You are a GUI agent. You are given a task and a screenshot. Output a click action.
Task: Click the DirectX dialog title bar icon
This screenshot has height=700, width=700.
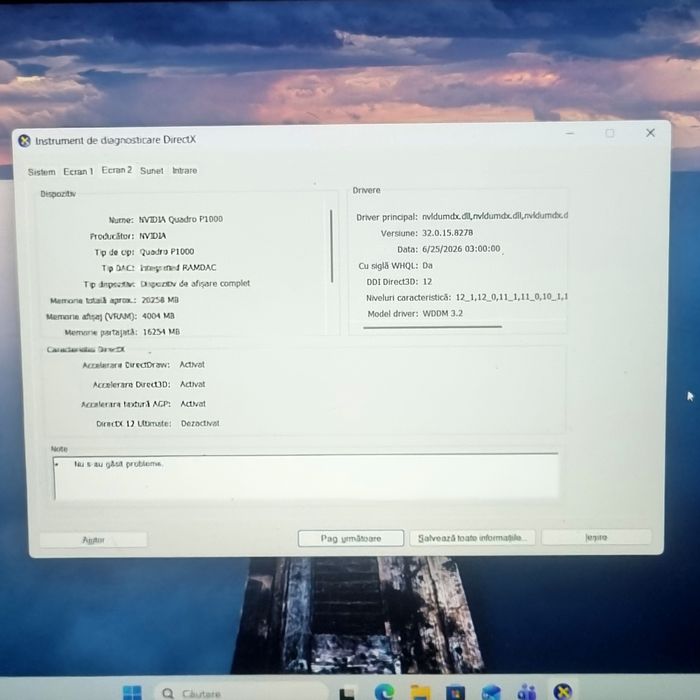[x=24, y=141]
